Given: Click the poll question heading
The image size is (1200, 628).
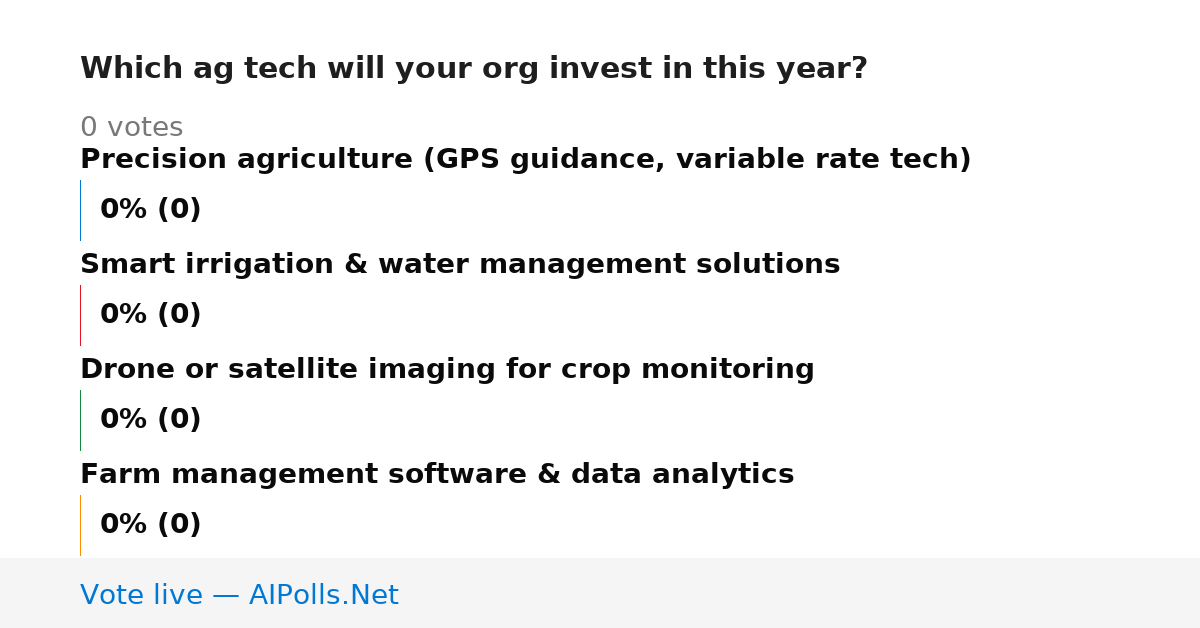Looking at the screenshot, I should (x=474, y=69).
